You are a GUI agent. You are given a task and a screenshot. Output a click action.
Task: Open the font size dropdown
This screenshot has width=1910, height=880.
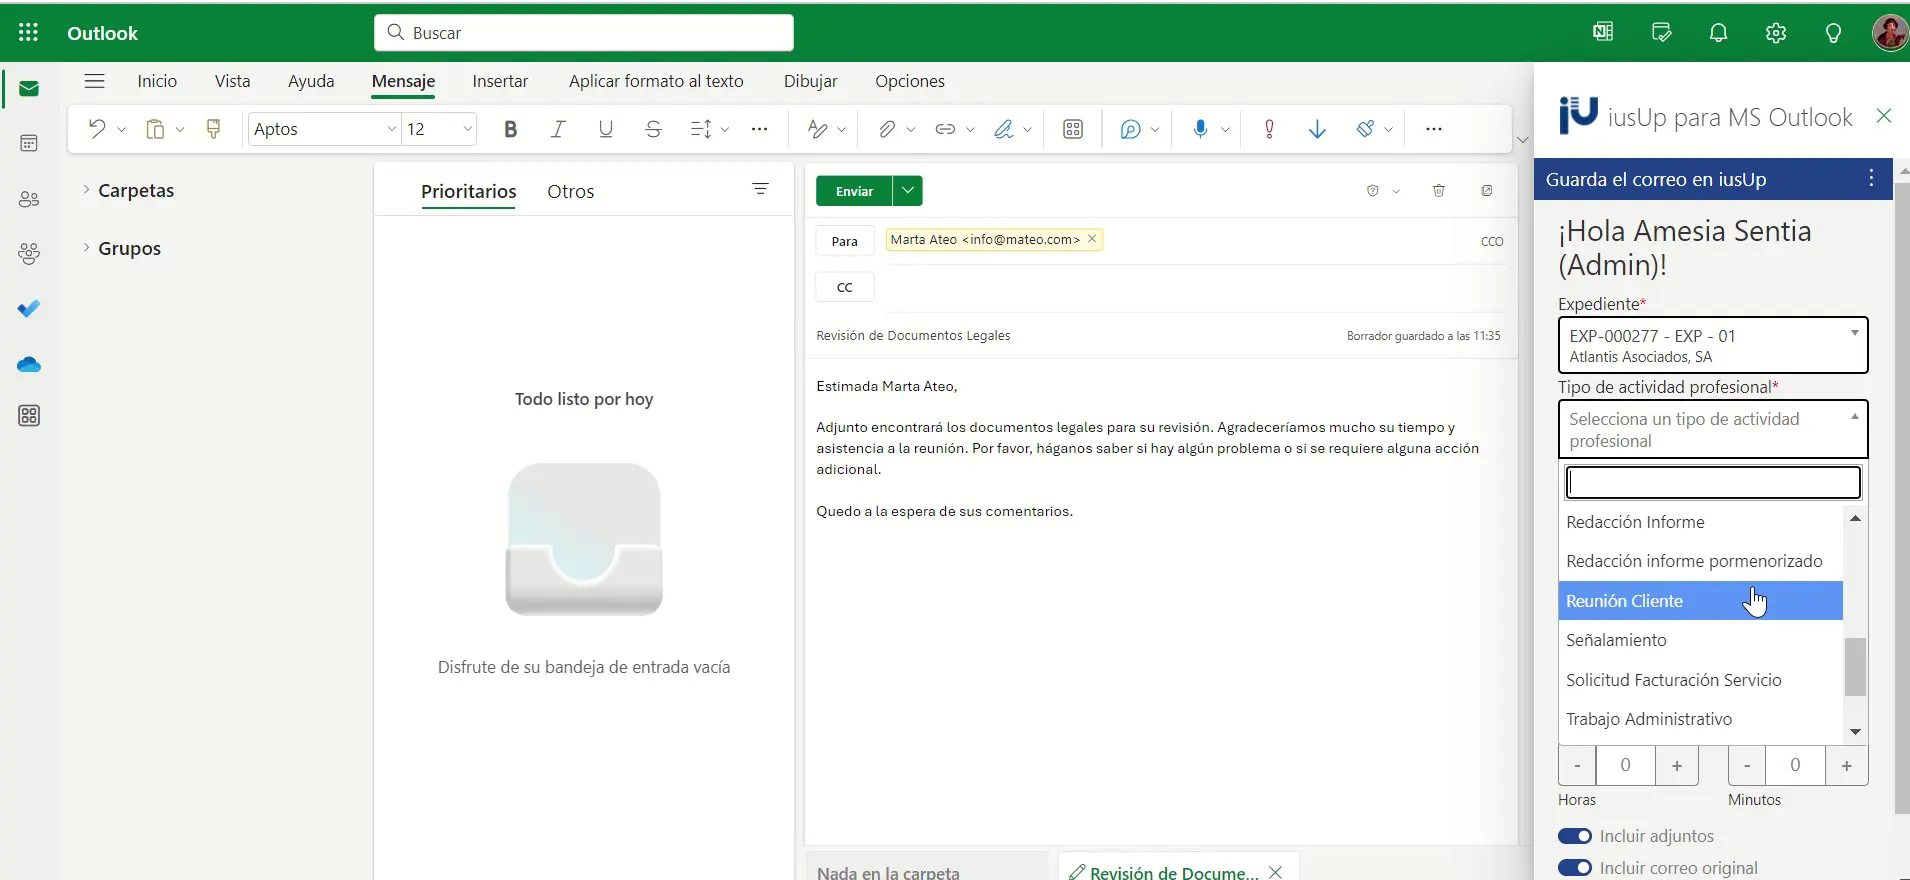tap(467, 129)
